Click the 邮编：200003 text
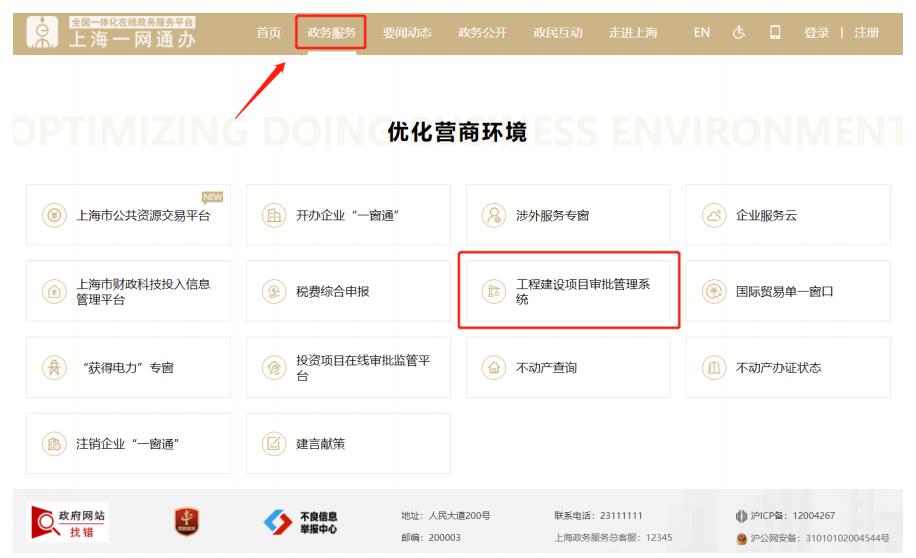Image resolution: width=916 pixels, height=558 pixels. (x=431, y=537)
